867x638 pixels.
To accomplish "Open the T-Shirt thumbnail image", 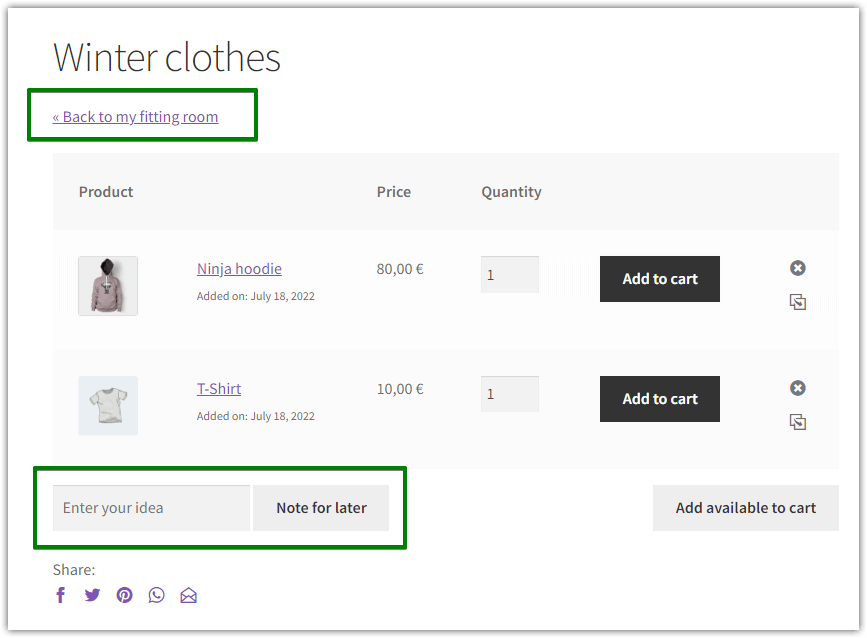I will [108, 405].
